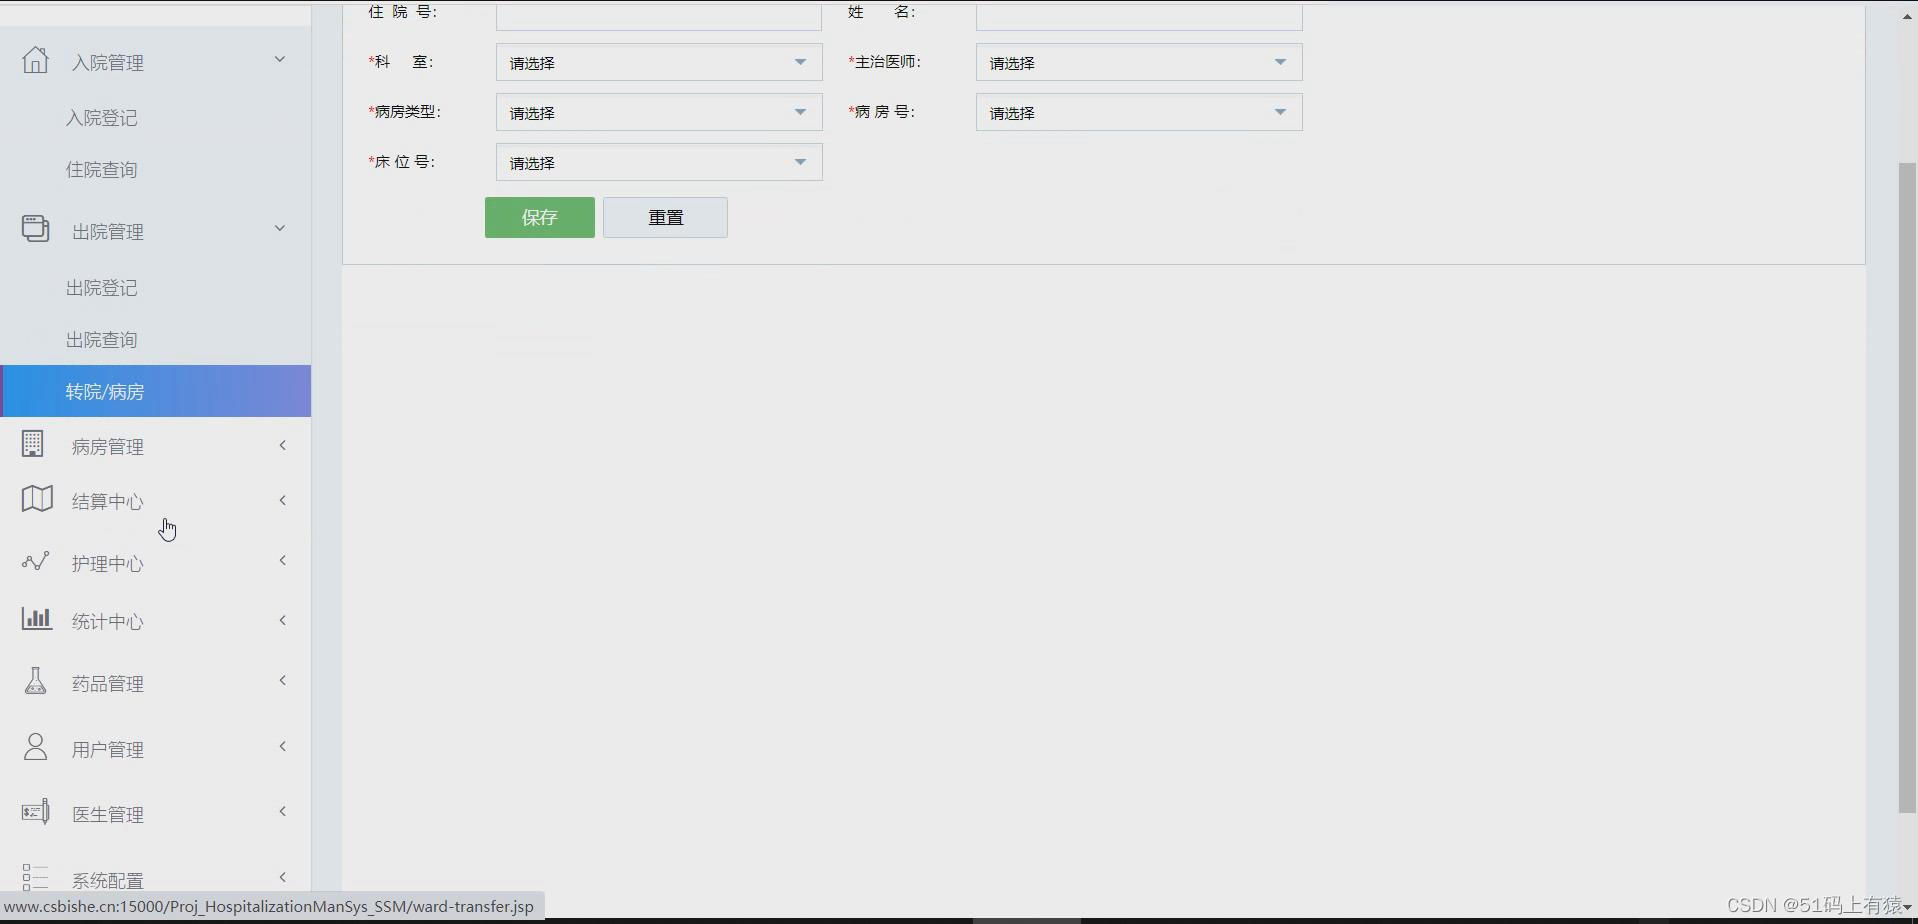Open the 用户管理 menu label
Viewport: 1918px width, 924px height.
[x=108, y=750]
